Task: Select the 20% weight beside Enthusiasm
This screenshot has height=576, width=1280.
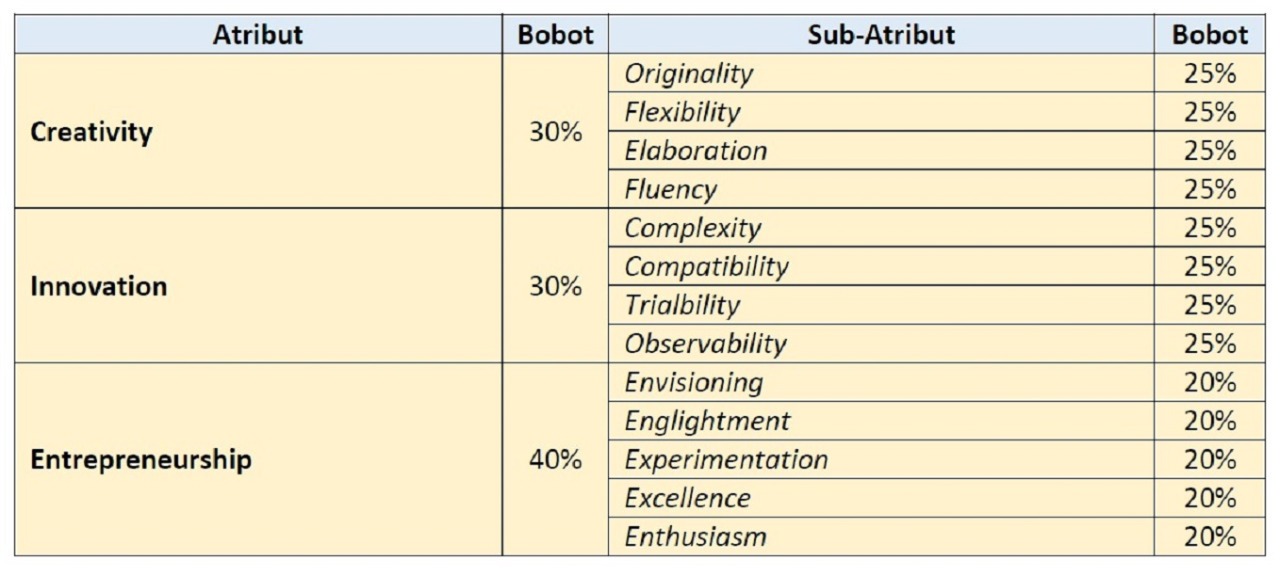Action: (1210, 537)
